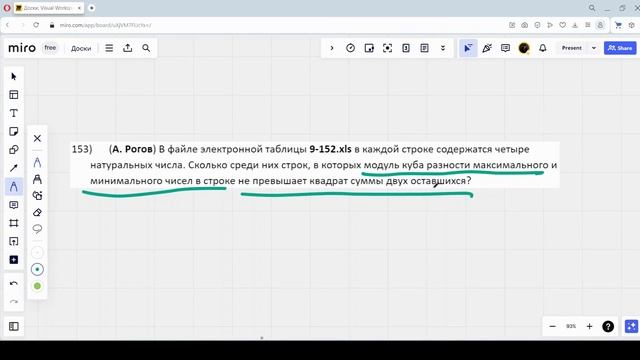Close the Miro browser tab

click(x=79, y=8)
